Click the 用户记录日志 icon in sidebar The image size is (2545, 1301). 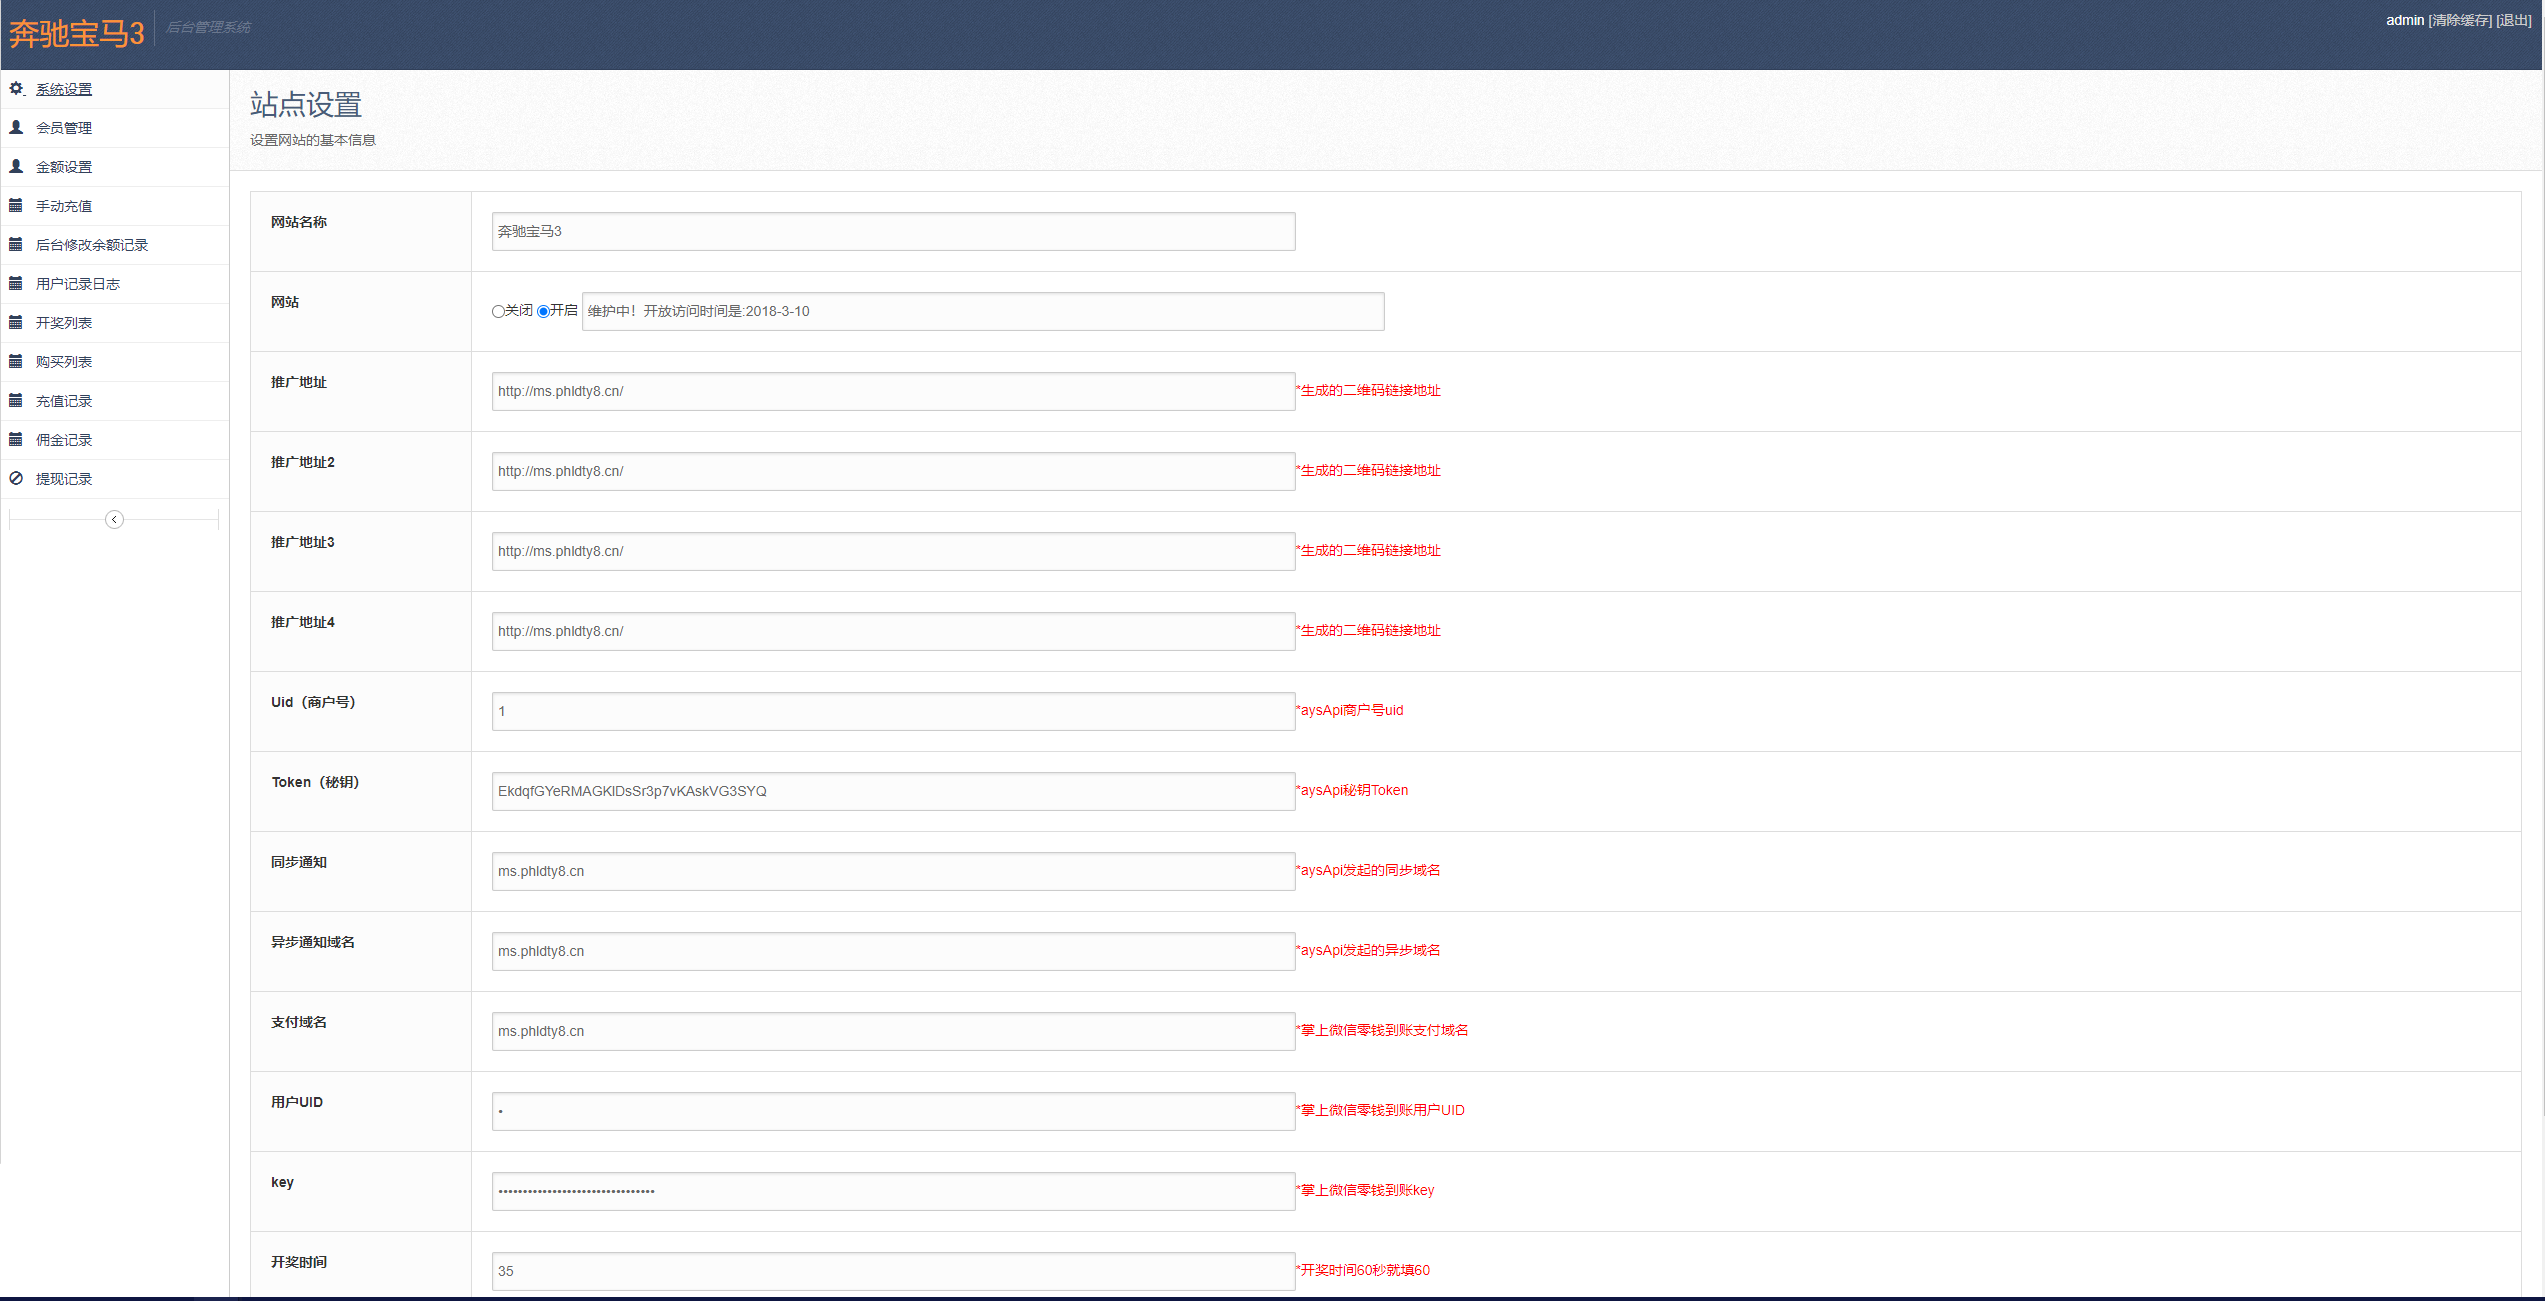(x=17, y=282)
